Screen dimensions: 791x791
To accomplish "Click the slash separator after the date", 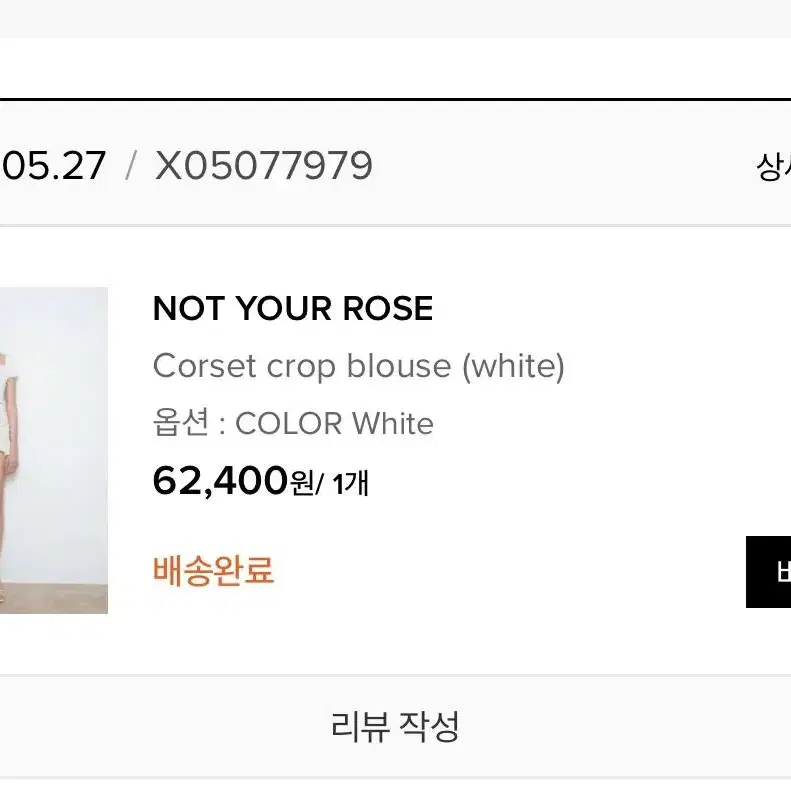I will coord(131,165).
